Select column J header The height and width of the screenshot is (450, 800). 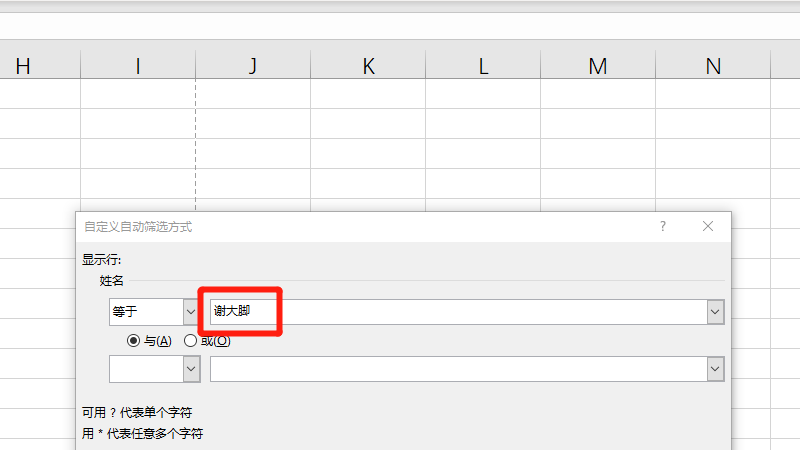pos(253,66)
